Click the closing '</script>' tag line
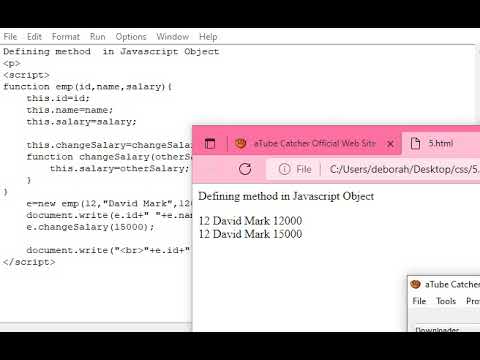The height and width of the screenshot is (360, 480). point(29,262)
